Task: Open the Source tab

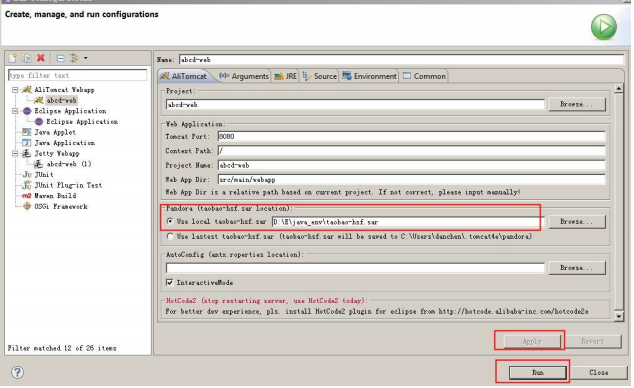Action: (319, 76)
